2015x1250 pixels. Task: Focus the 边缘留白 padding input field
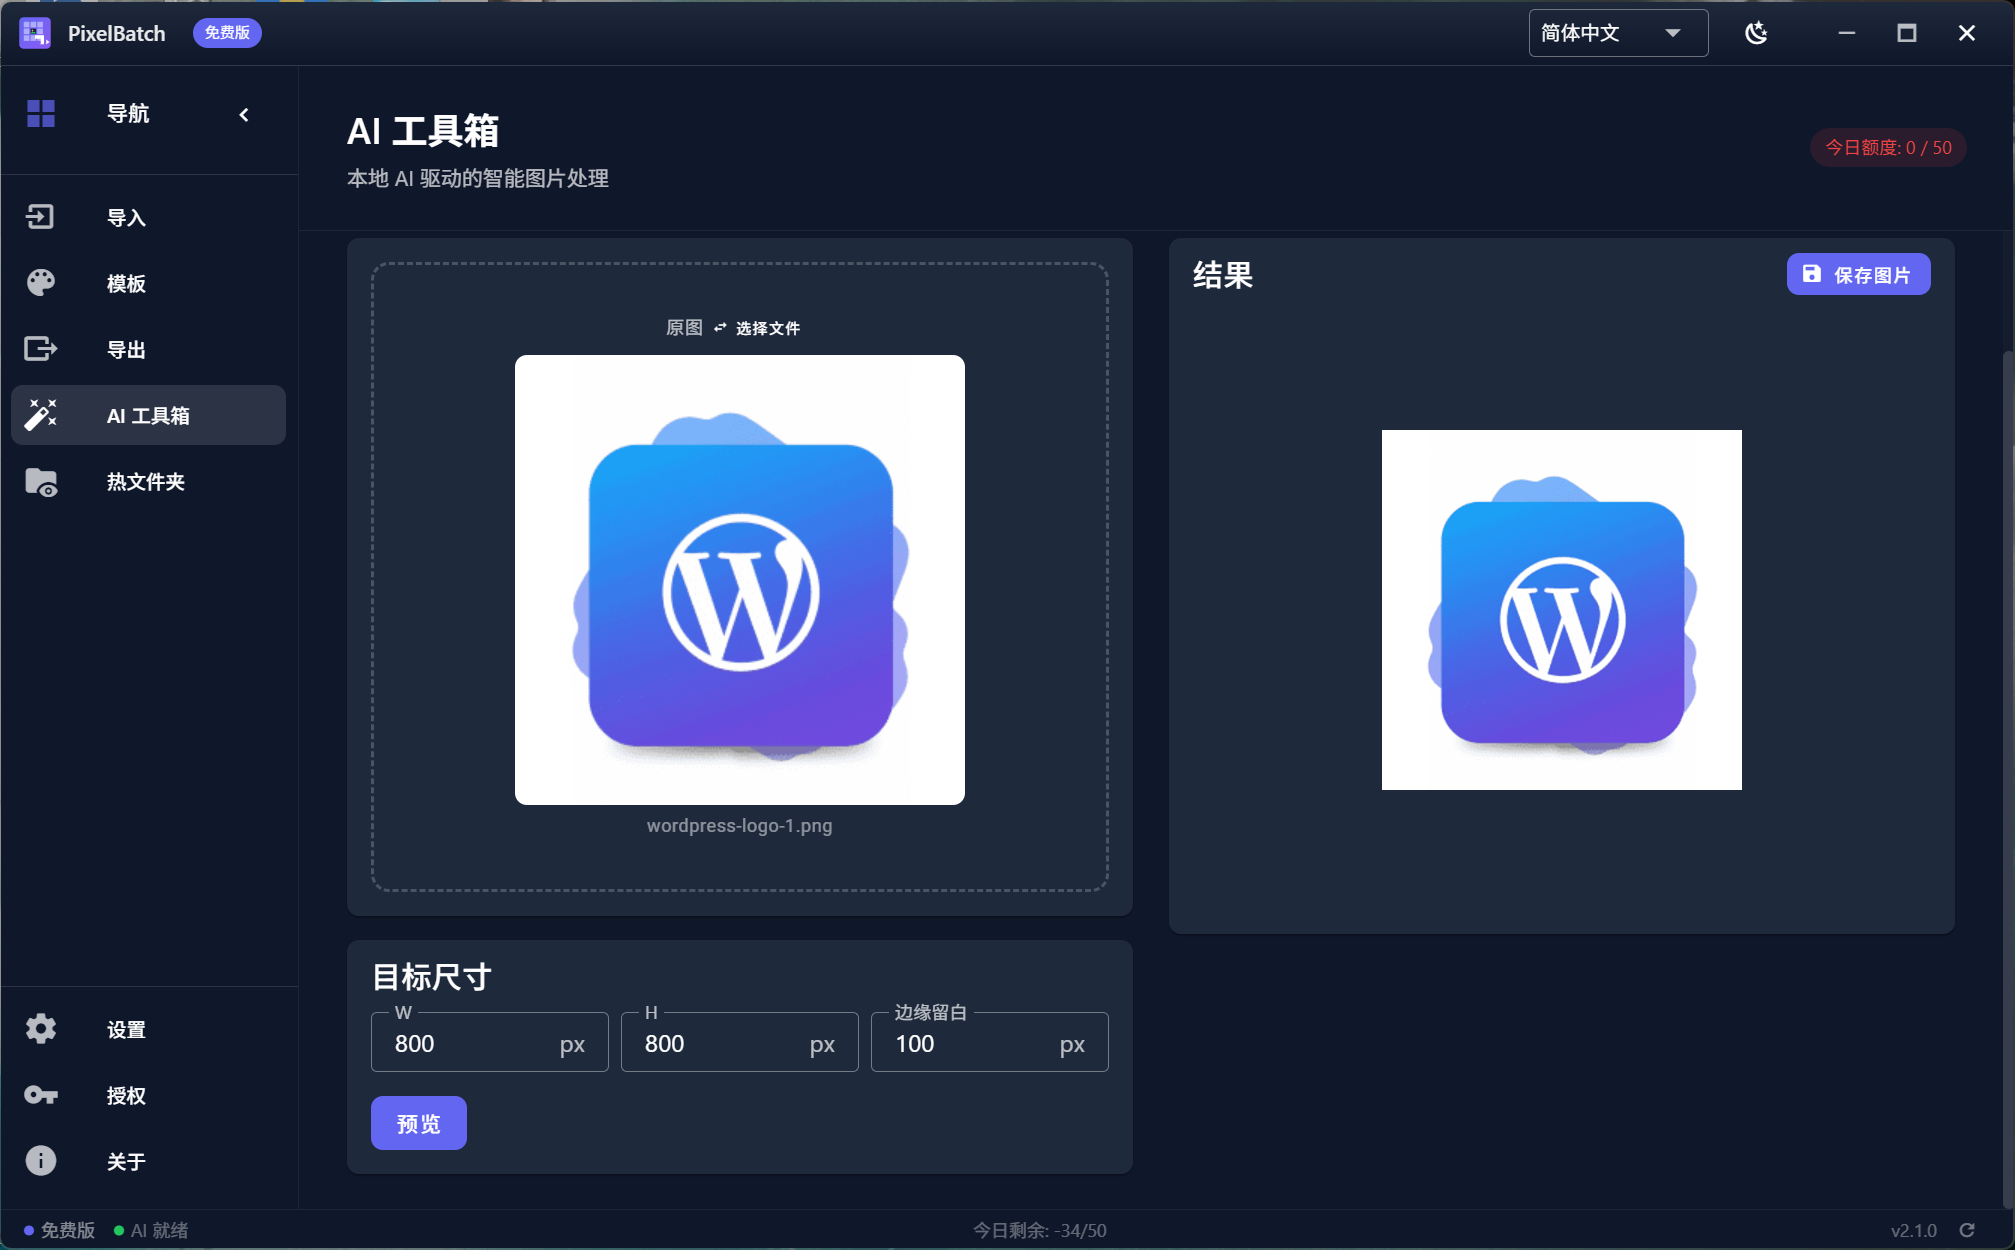point(990,1043)
